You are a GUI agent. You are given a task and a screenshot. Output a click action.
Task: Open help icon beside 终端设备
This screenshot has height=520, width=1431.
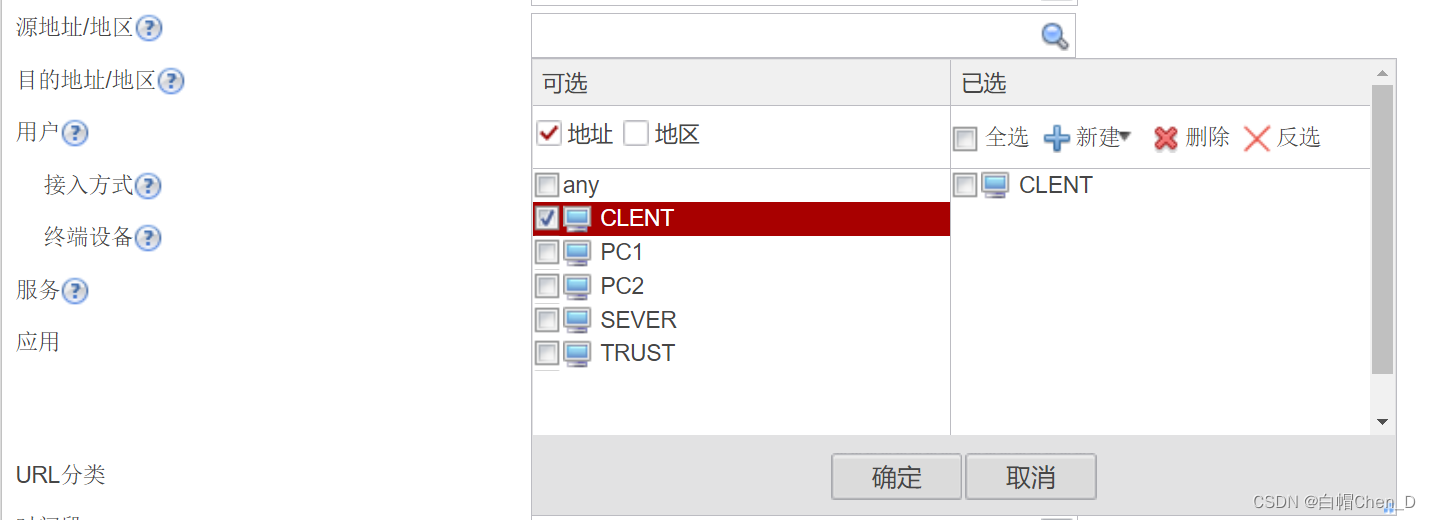(148, 238)
